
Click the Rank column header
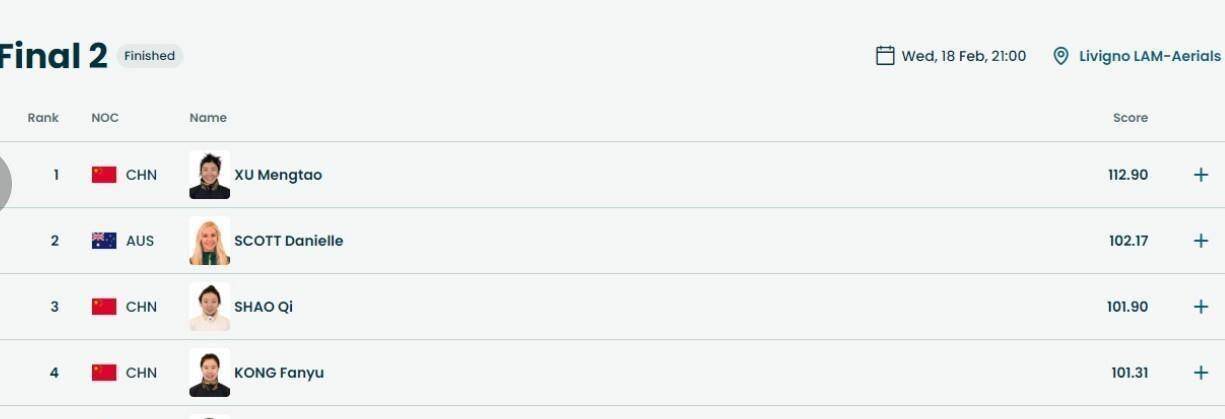click(x=43, y=118)
